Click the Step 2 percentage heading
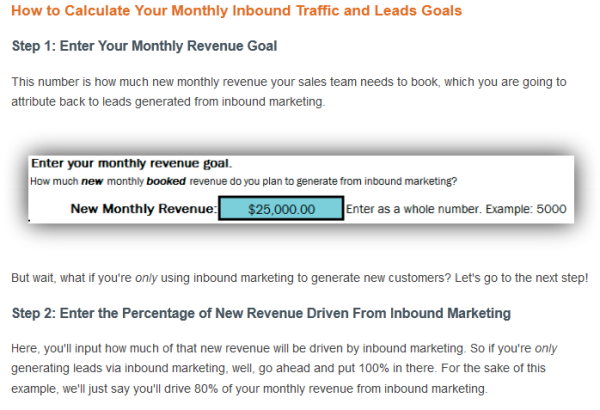Viewport: 600px width, 410px height. click(261, 313)
